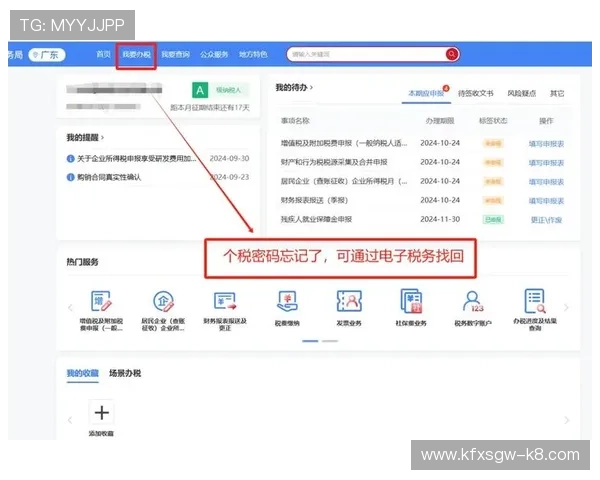
Task: Click the 办理期限 column header
Action: pyautogui.click(x=440, y=121)
